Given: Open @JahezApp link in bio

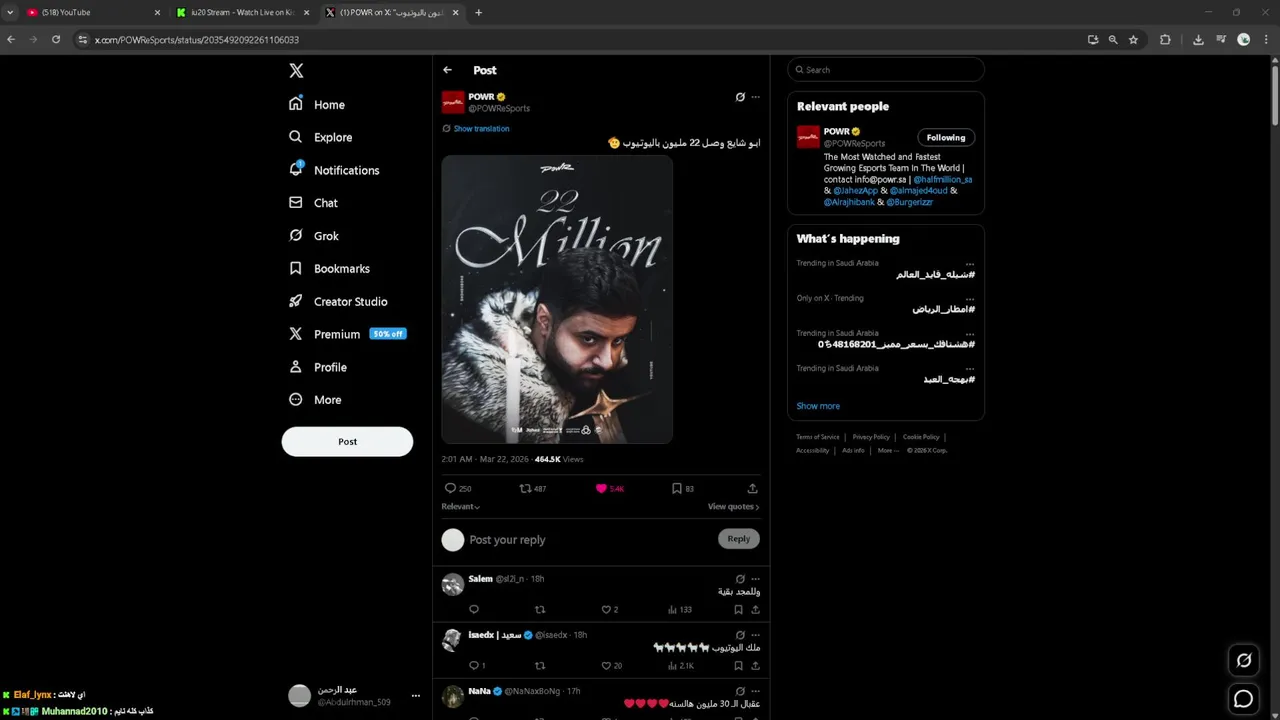Looking at the screenshot, I should (x=855, y=191).
